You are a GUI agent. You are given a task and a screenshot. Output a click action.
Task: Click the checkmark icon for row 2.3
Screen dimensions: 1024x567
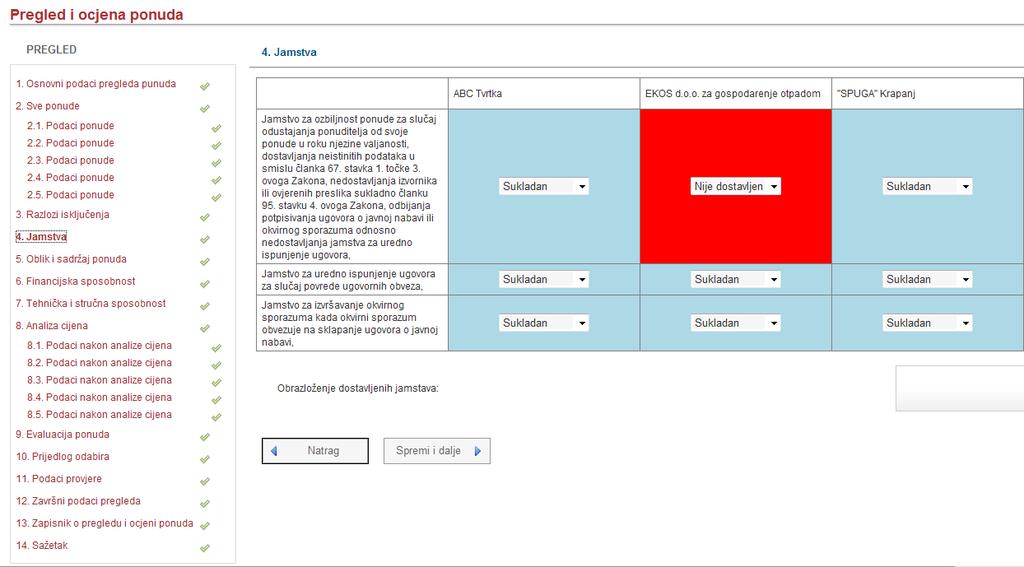point(216,163)
